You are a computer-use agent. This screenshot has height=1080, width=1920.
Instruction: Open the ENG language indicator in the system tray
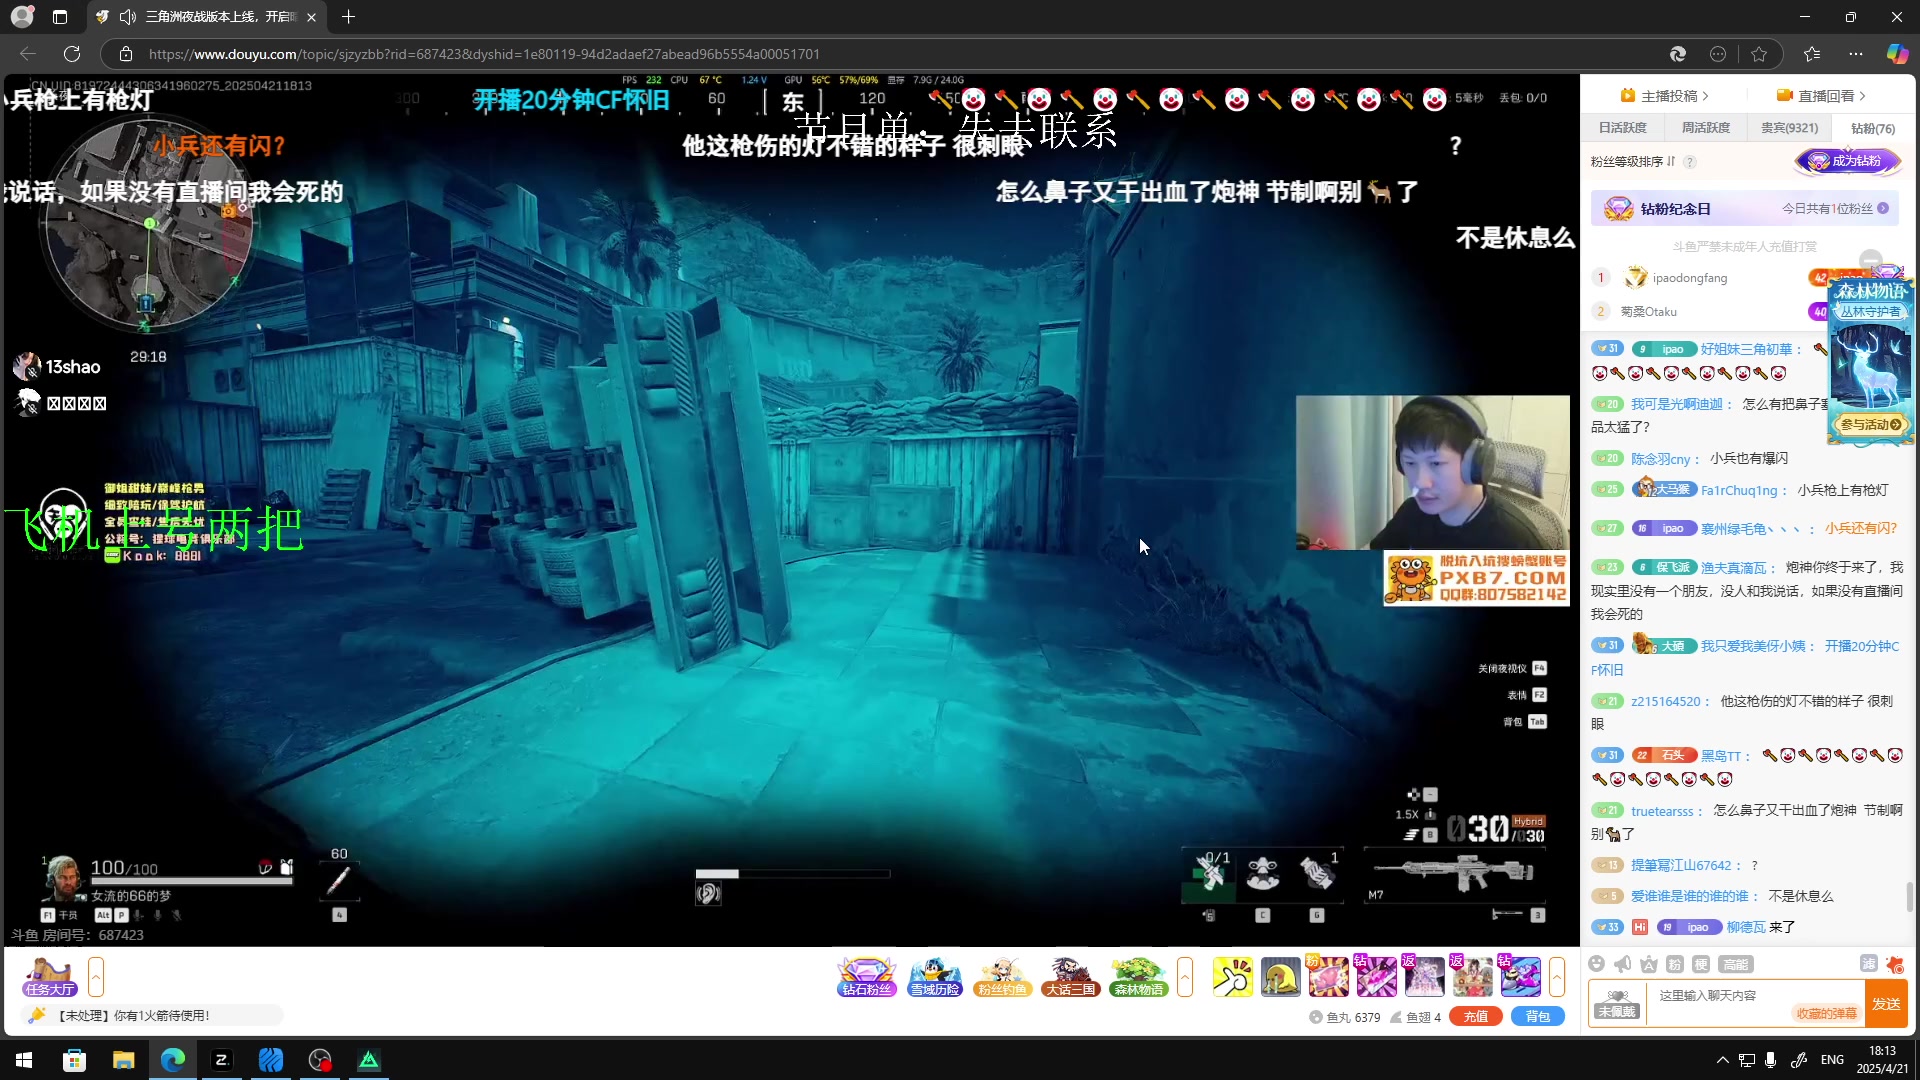(x=1832, y=1060)
